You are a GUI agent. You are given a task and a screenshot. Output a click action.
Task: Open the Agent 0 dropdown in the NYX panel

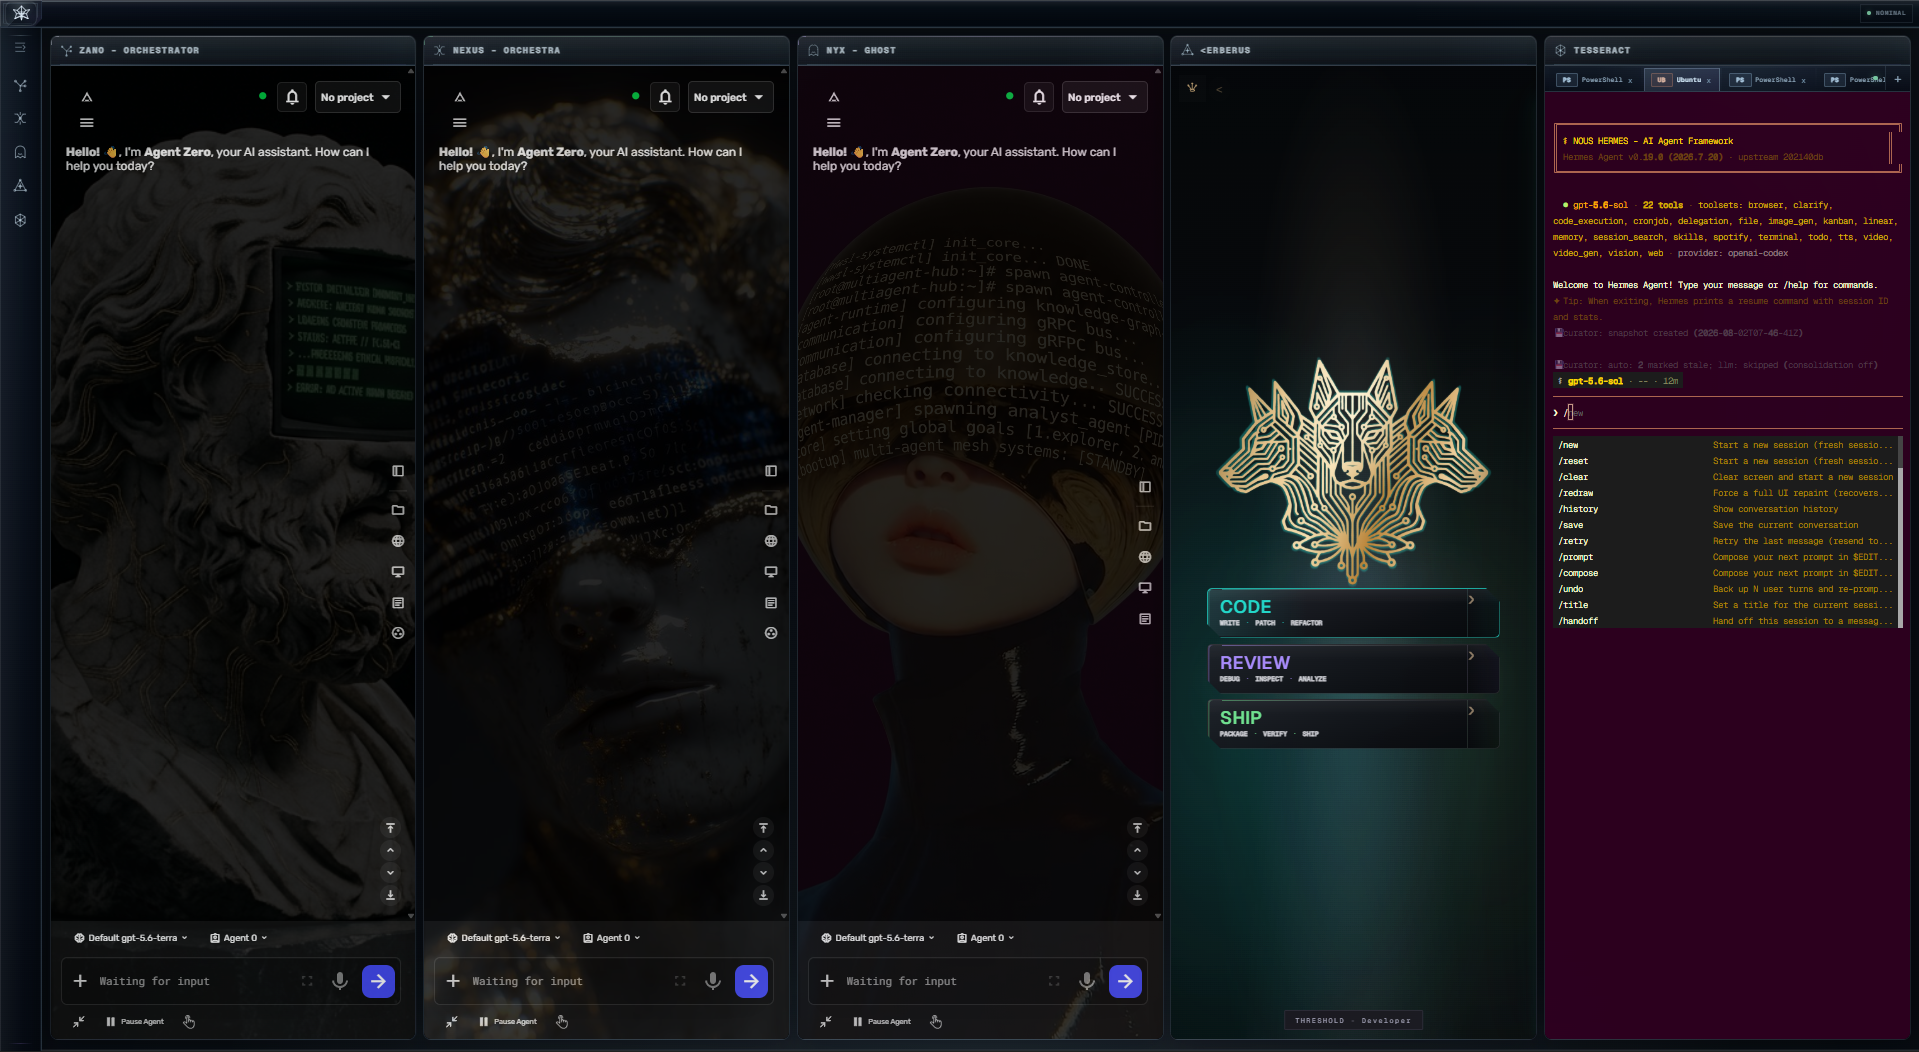(985, 938)
